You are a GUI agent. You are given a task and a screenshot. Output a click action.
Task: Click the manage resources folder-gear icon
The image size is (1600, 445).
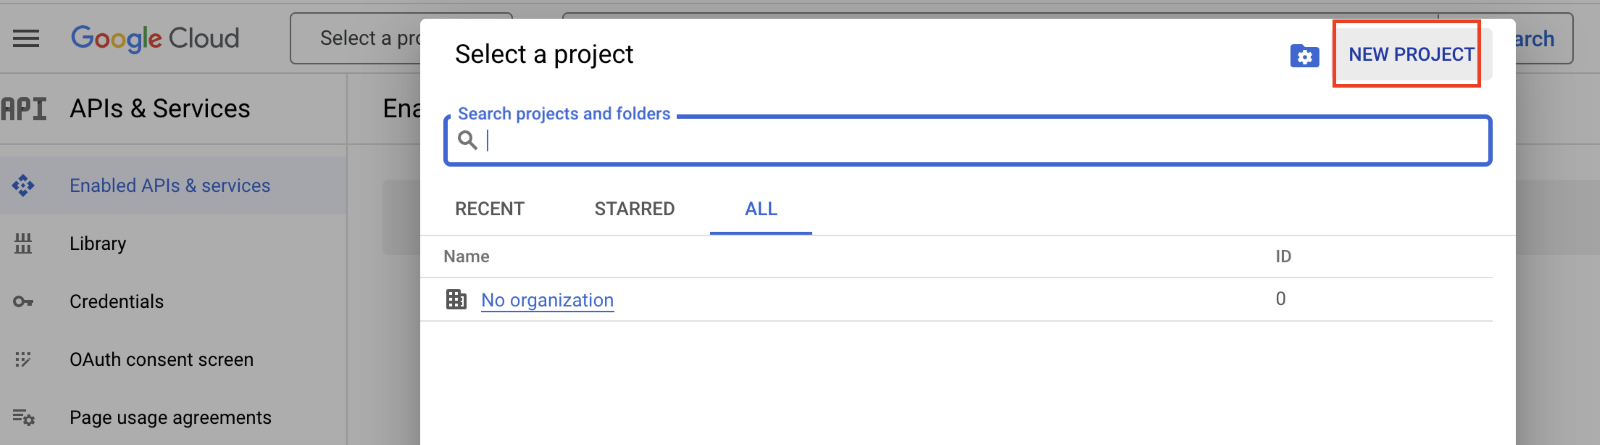[x=1304, y=55]
